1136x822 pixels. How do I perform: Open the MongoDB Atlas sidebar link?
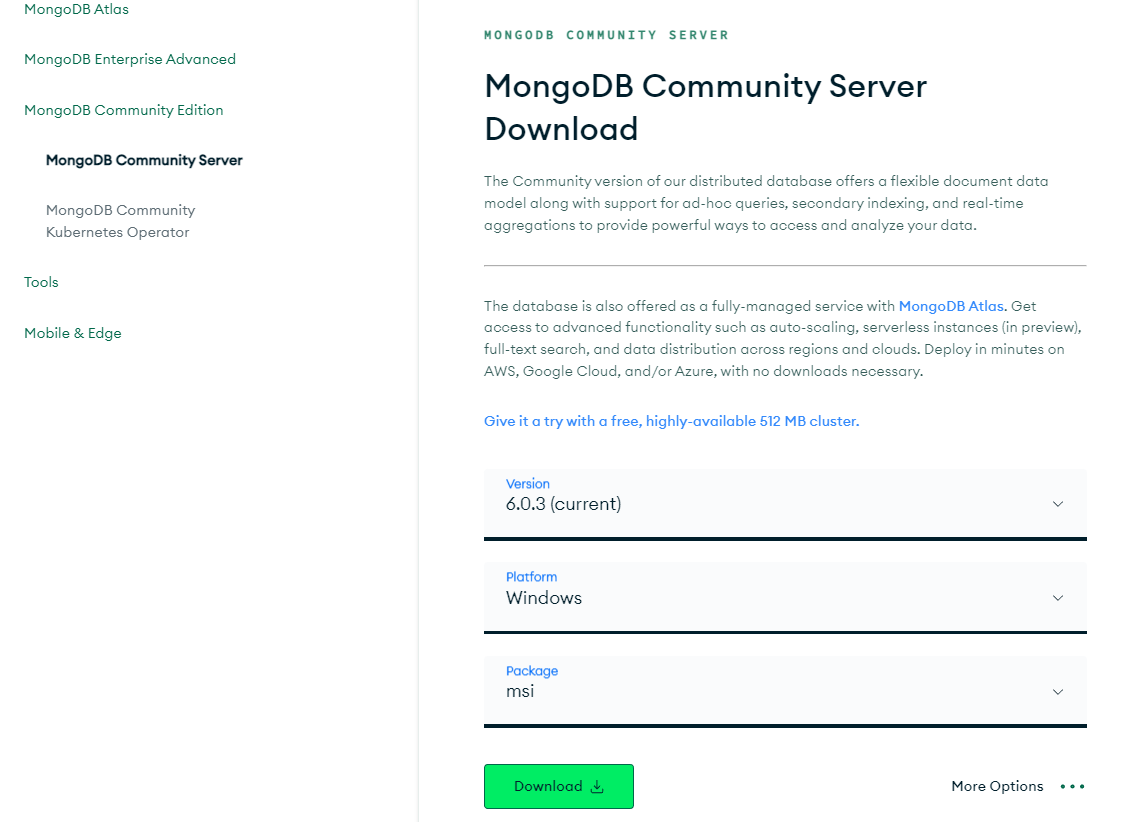point(76,9)
